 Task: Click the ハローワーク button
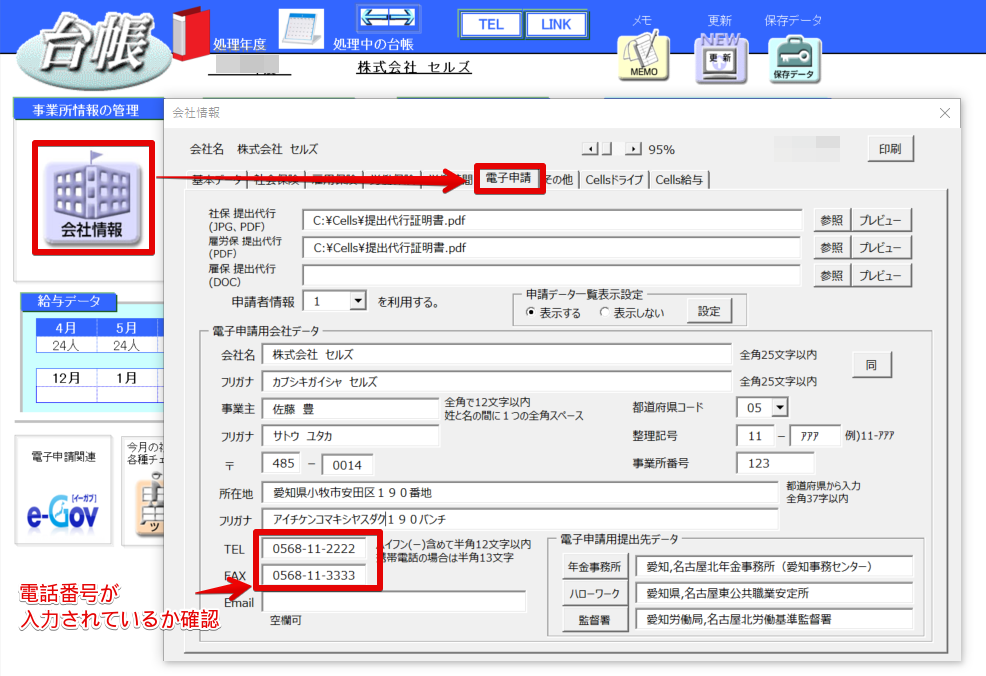[x=594, y=593]
